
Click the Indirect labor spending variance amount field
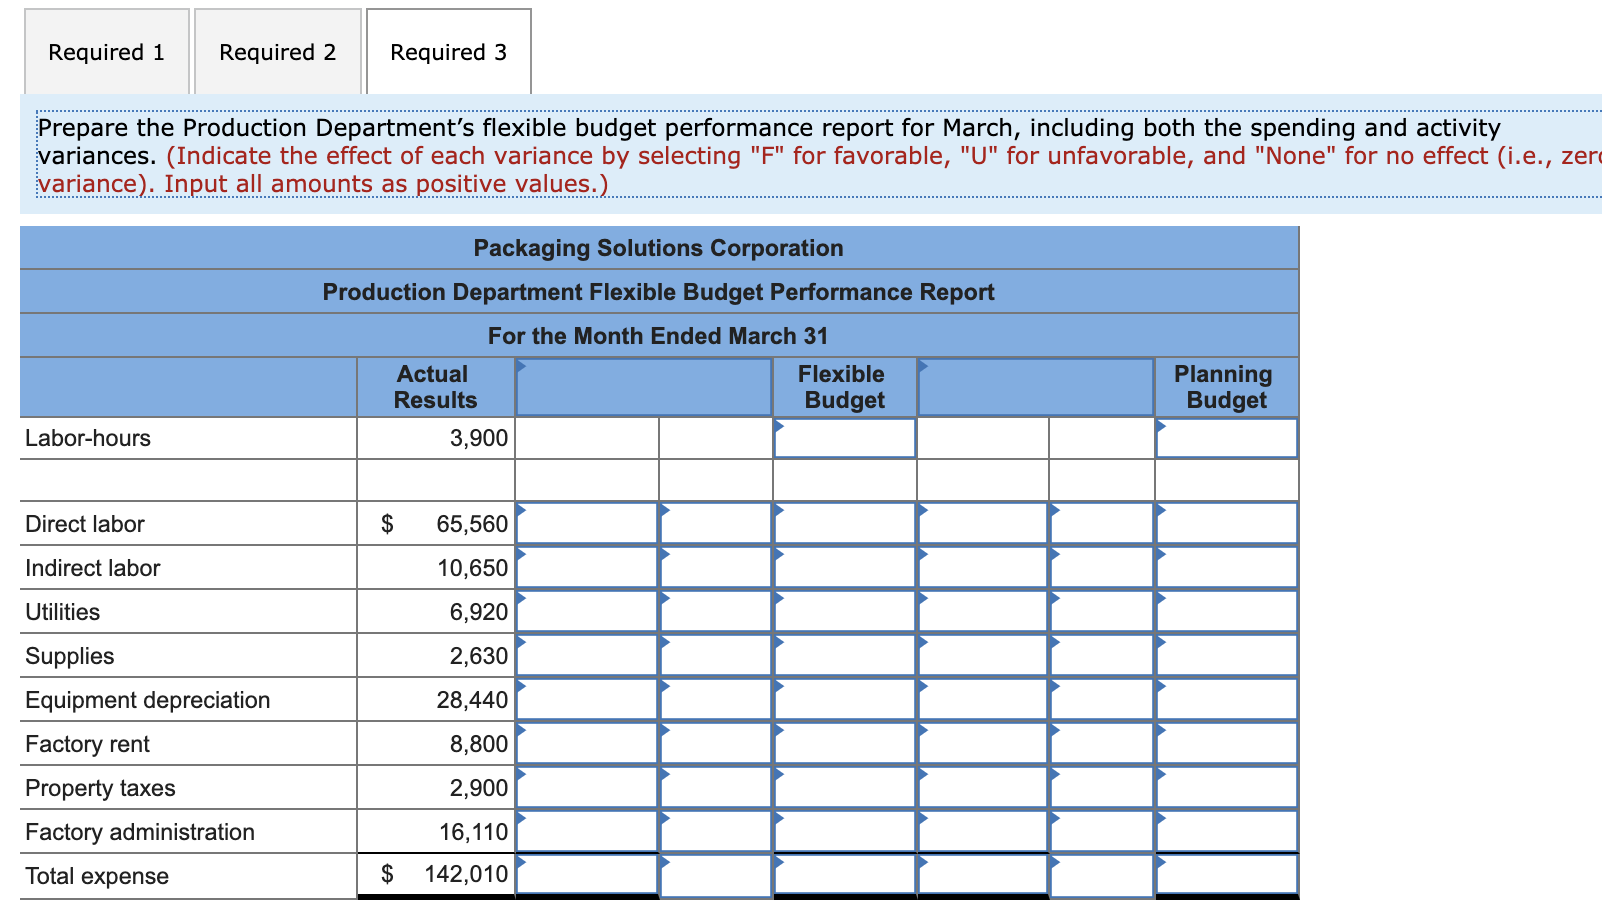tap(587, 568)
